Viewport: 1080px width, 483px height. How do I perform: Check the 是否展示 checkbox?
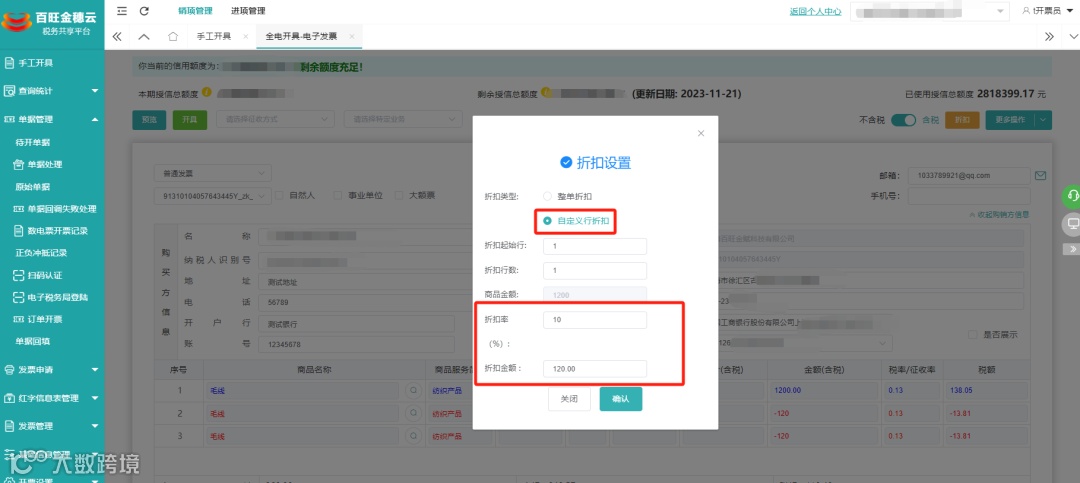point(973,335)
